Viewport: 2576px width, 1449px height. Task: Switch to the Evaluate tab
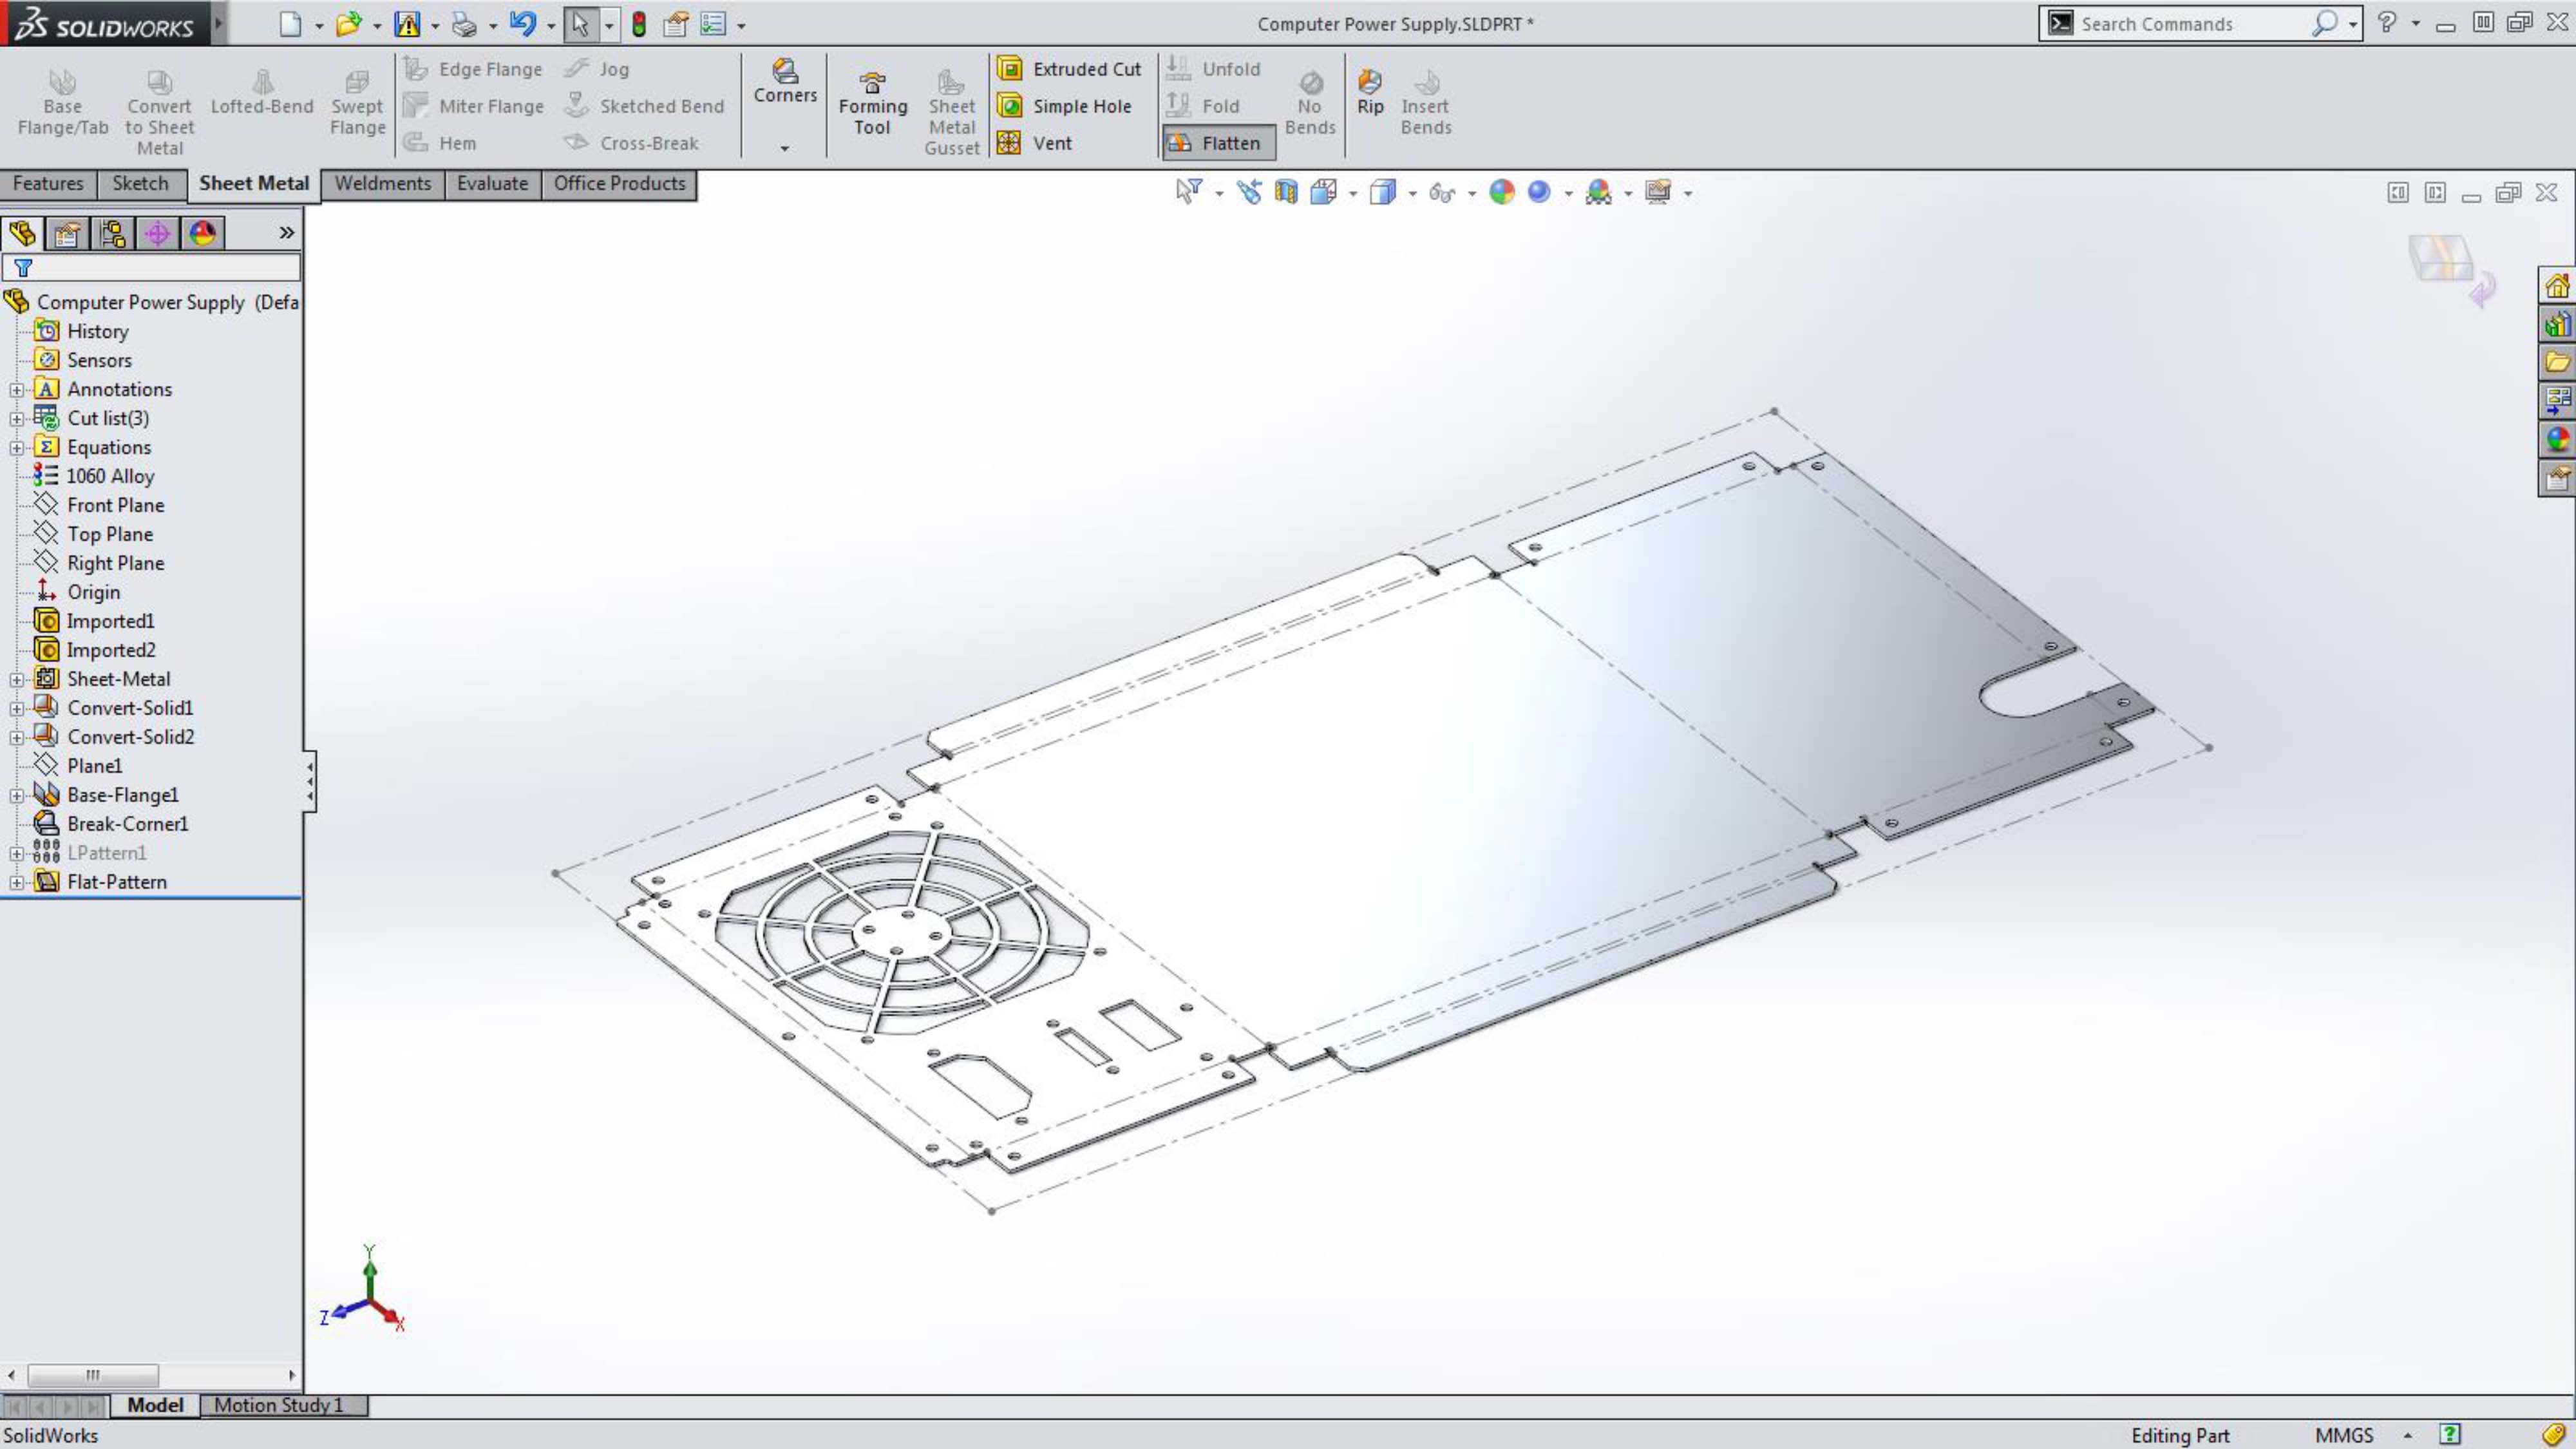492,184
